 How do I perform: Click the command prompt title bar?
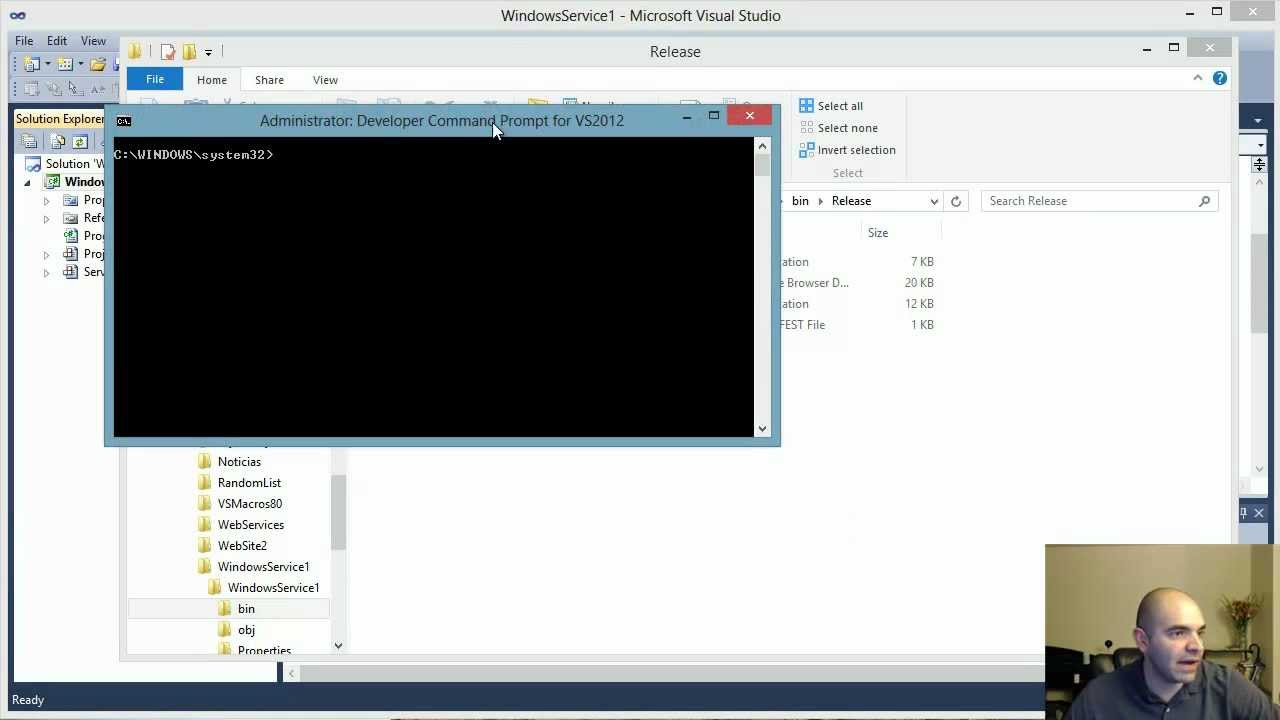(x=441, y=121)
